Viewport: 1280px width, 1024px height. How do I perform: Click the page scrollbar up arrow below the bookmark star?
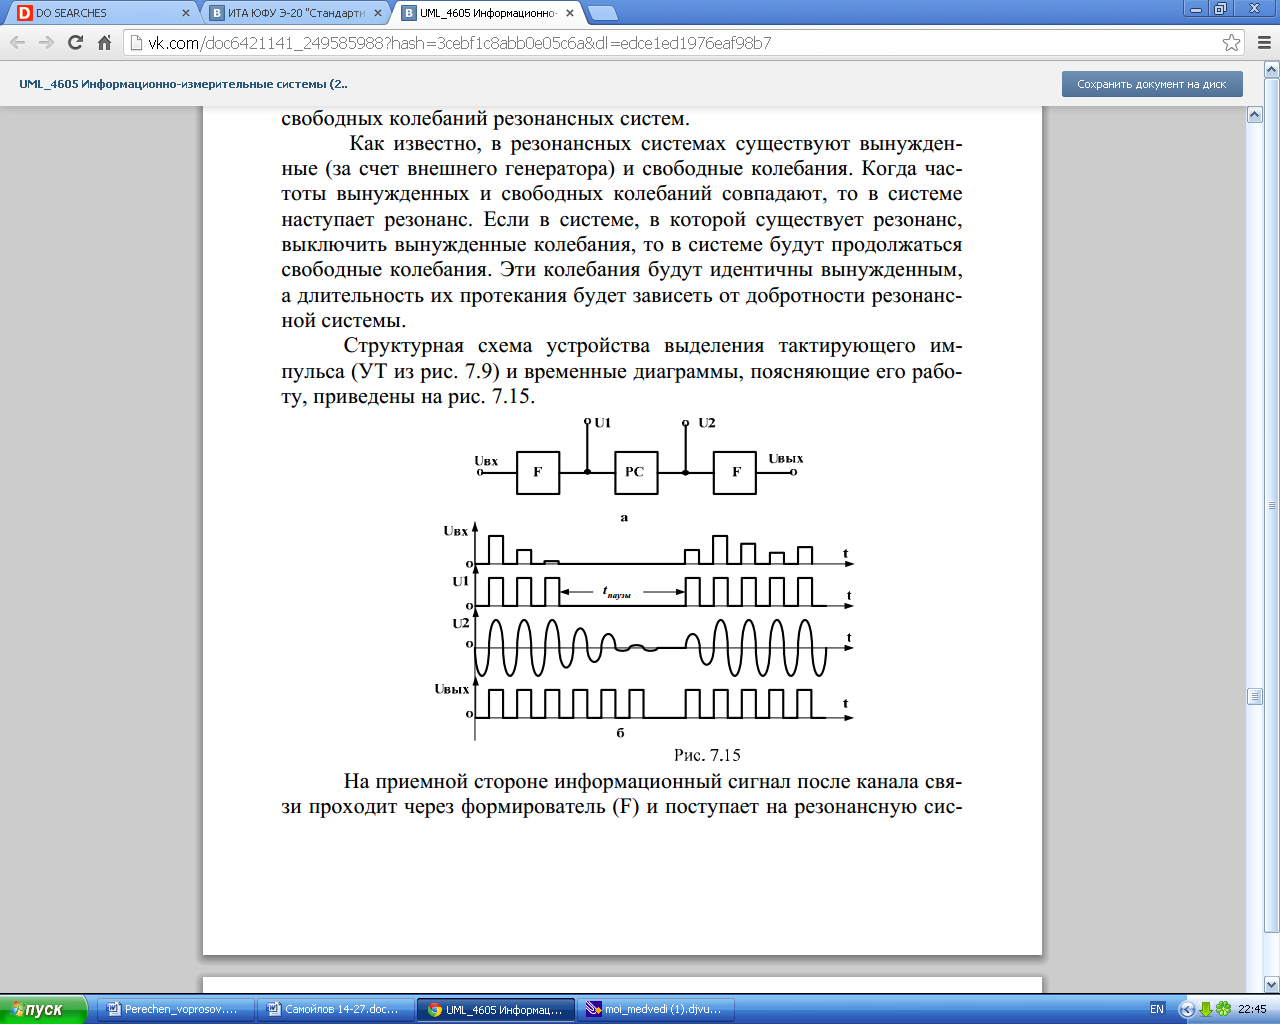click(x=1272, y=69)
